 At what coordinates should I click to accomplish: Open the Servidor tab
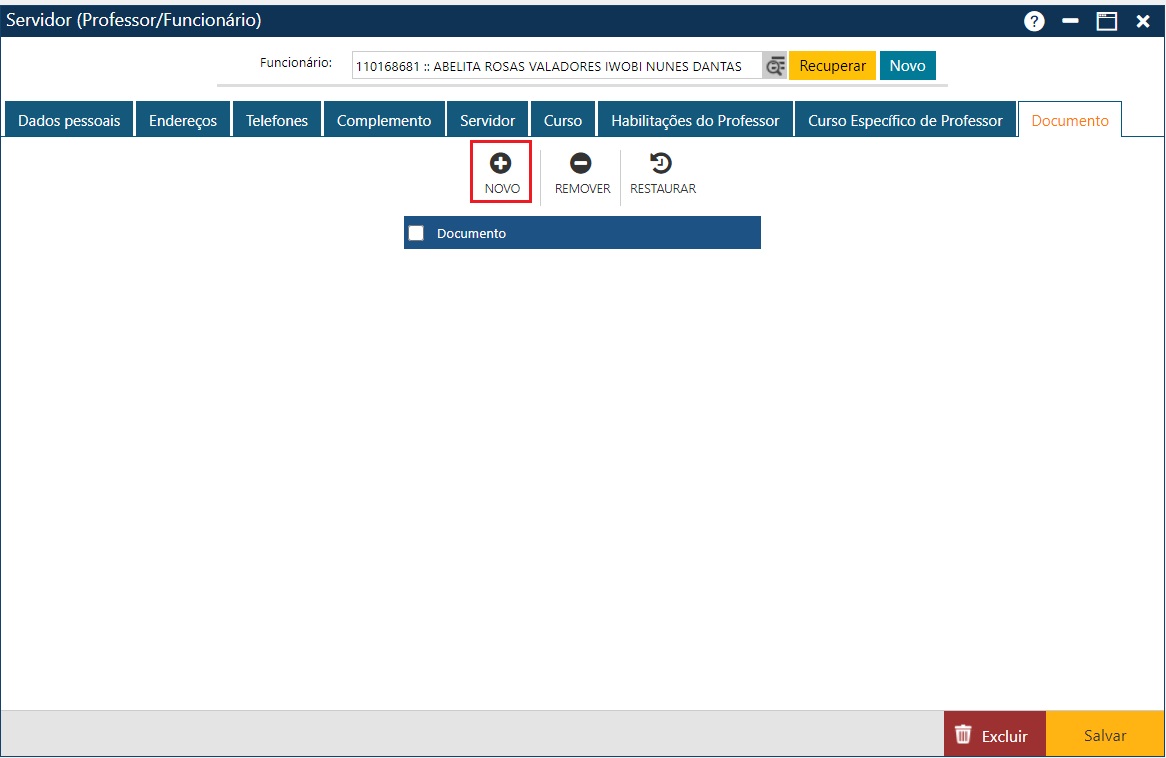coord(487,120)
